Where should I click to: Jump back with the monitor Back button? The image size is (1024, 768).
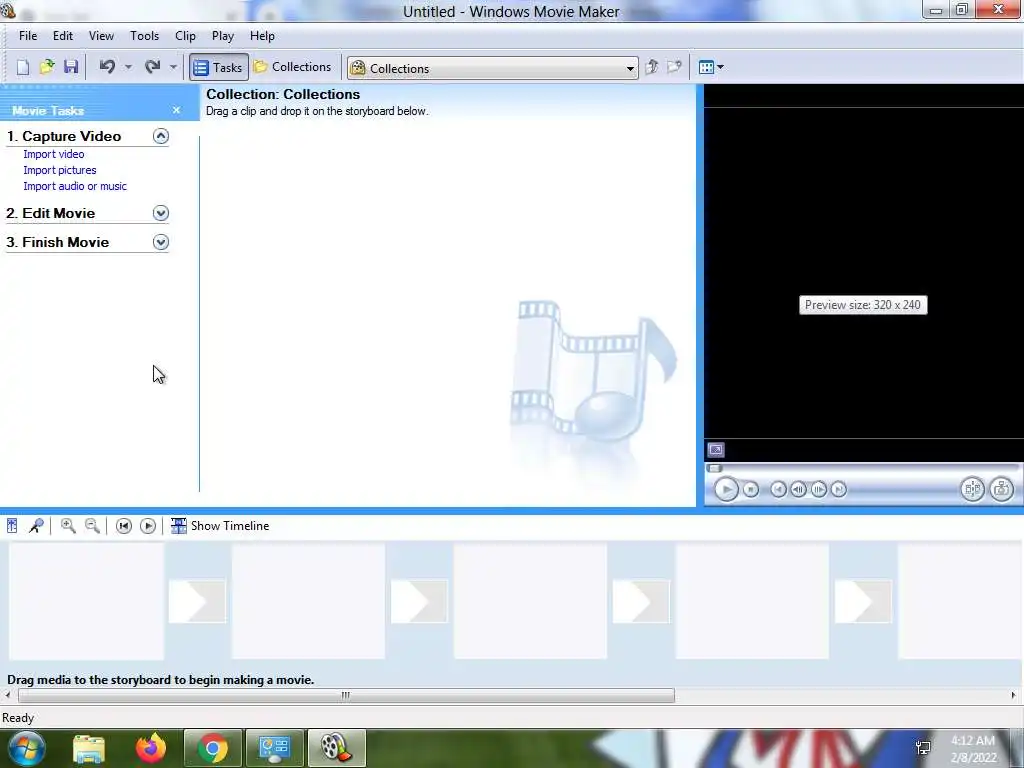pos(778,489)
